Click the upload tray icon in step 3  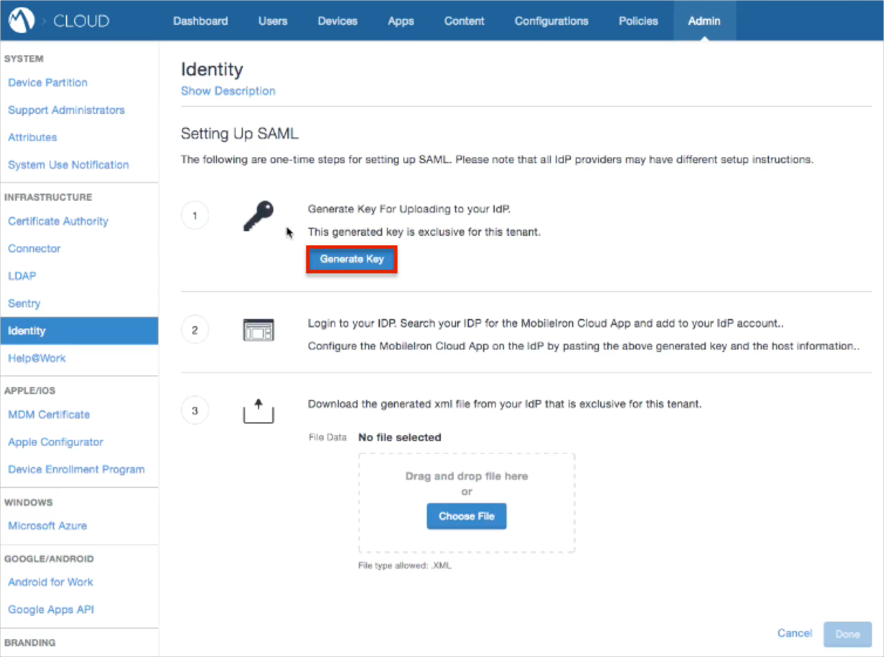pos(257,409)
